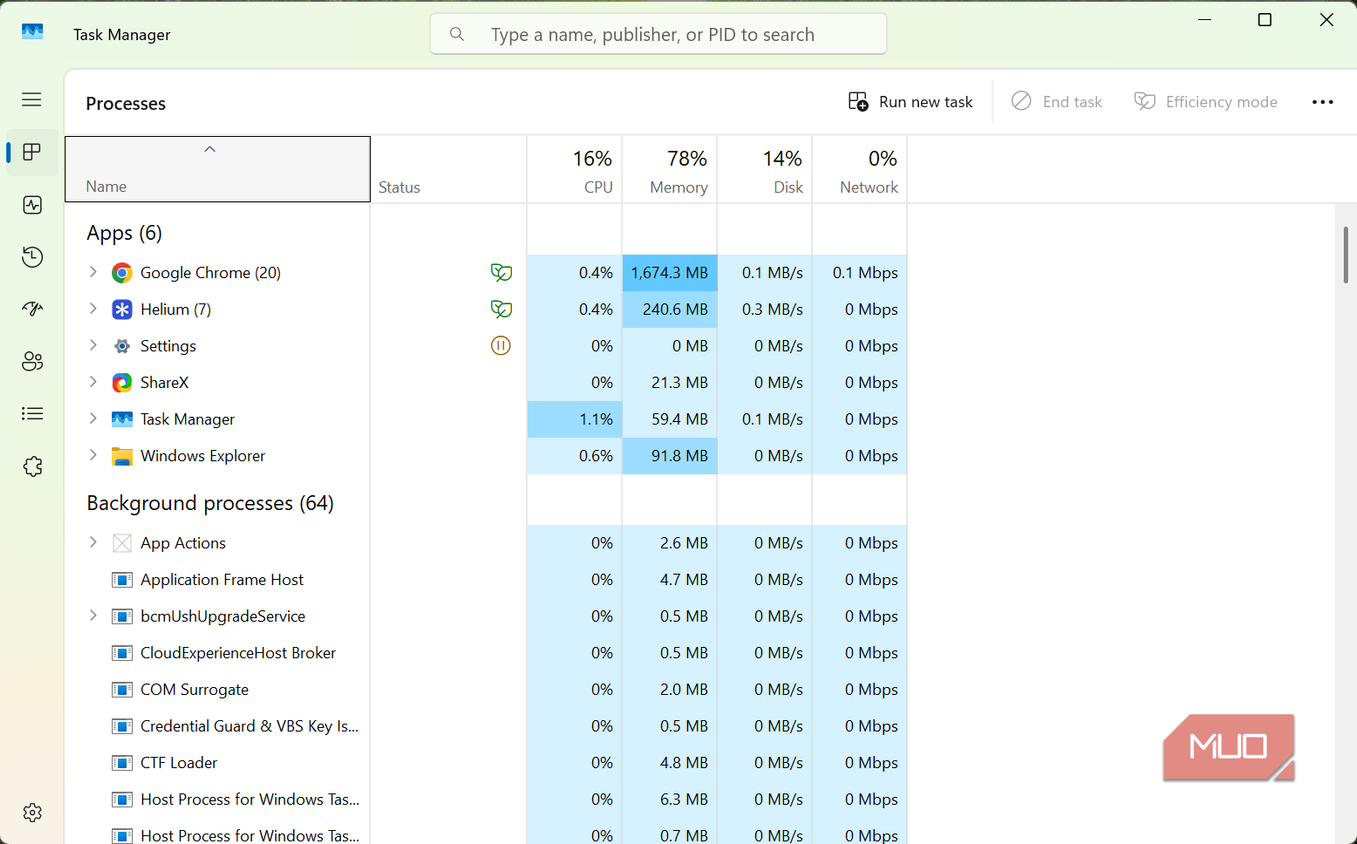Open the Users sidebar icon
The width and height of the screenshot is (1357, 844).
[x=32, y=361]
